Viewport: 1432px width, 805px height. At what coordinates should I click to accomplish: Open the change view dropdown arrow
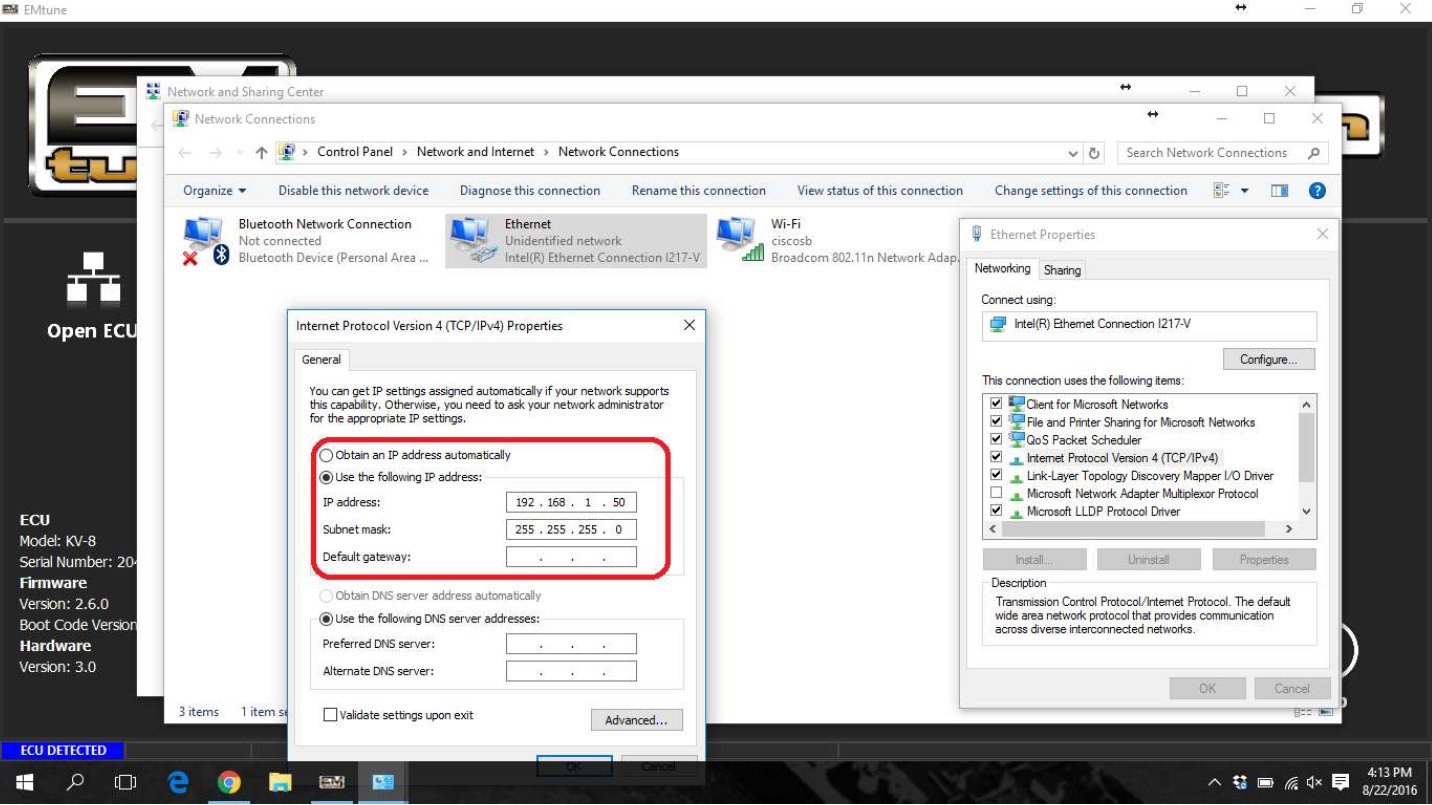click(1245, 191)
